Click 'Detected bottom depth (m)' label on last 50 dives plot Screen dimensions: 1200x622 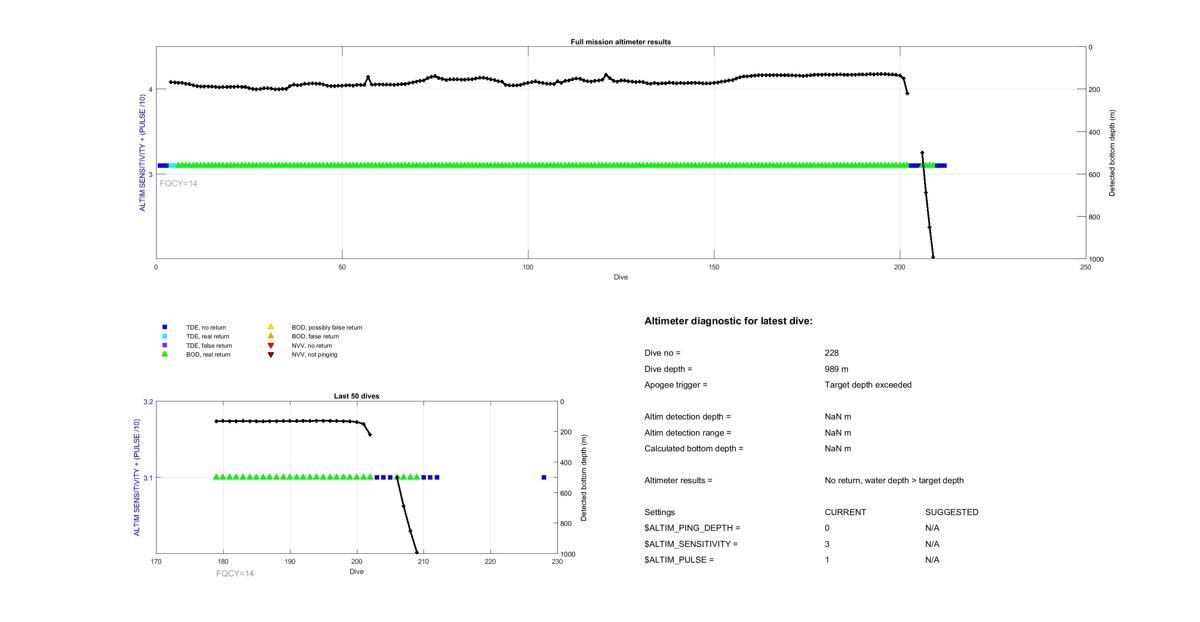[x=583, y=478]
